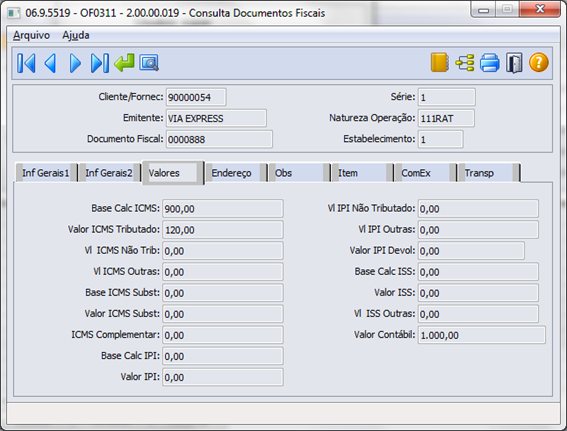Click the Série field
This screenshot has width=567, height=431.
(x=447, y=97)
